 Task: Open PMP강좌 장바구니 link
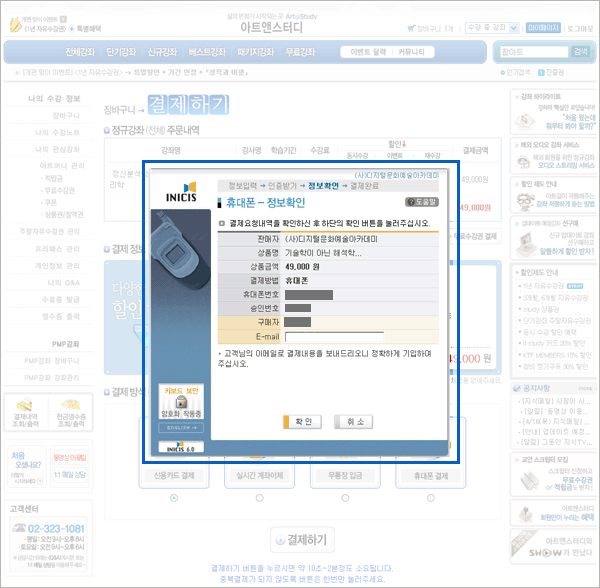(x=52, y=361)
